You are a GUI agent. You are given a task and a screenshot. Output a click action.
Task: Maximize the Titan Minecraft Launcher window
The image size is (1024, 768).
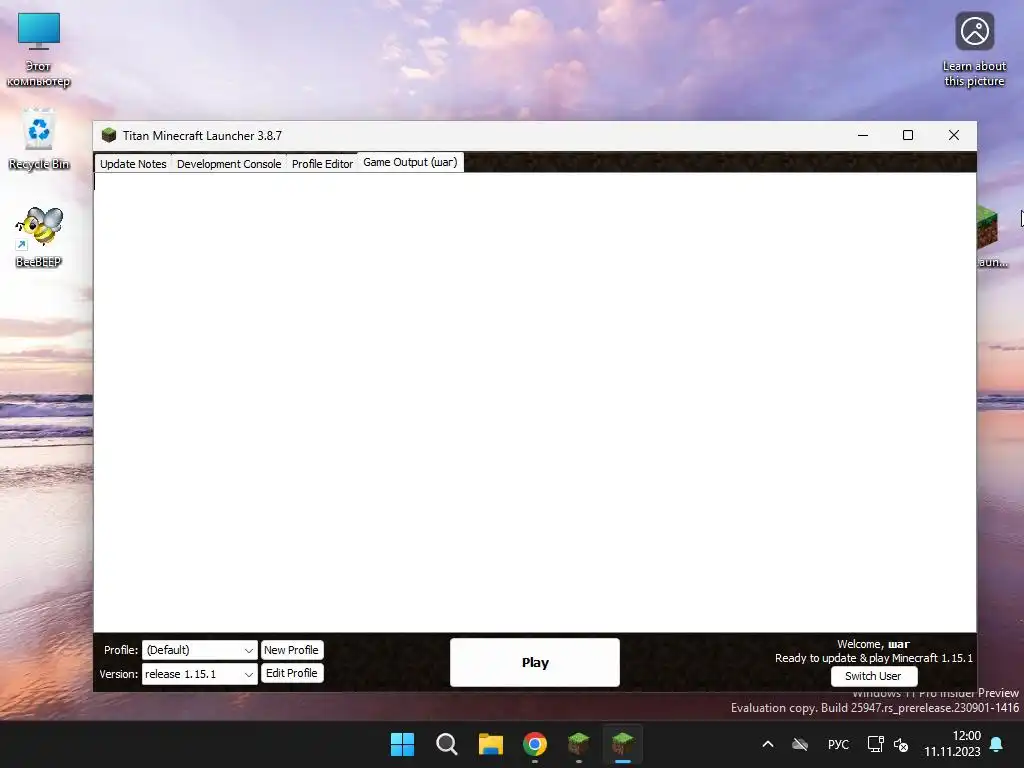pyautogui.click(x=908, y=135)
